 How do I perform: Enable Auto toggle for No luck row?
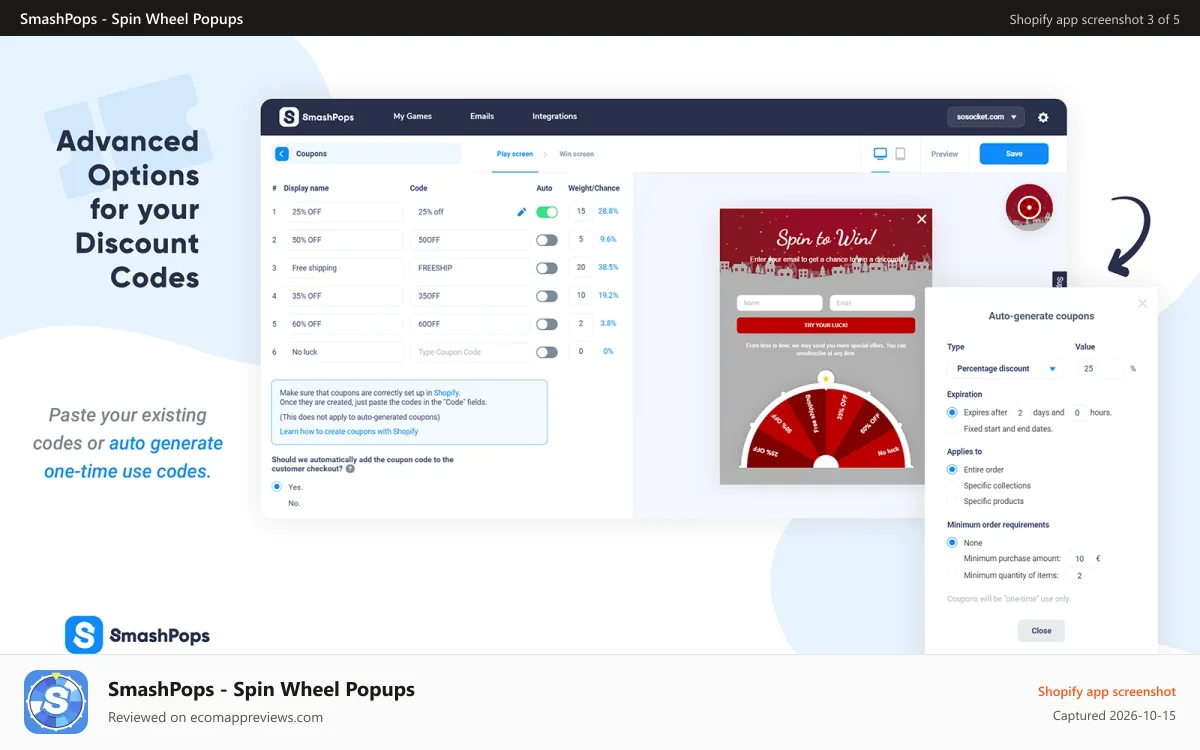(x=547, y=352)
